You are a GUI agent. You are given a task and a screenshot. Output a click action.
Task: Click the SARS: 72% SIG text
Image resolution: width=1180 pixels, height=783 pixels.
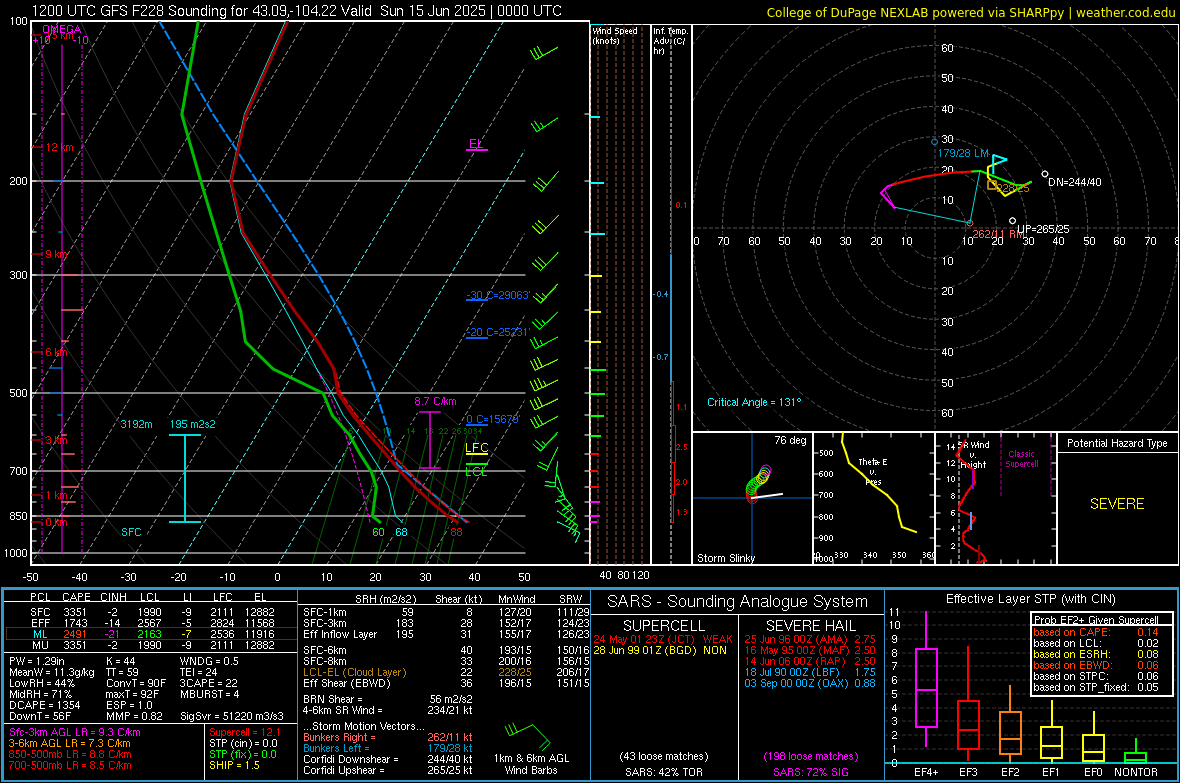810,772
